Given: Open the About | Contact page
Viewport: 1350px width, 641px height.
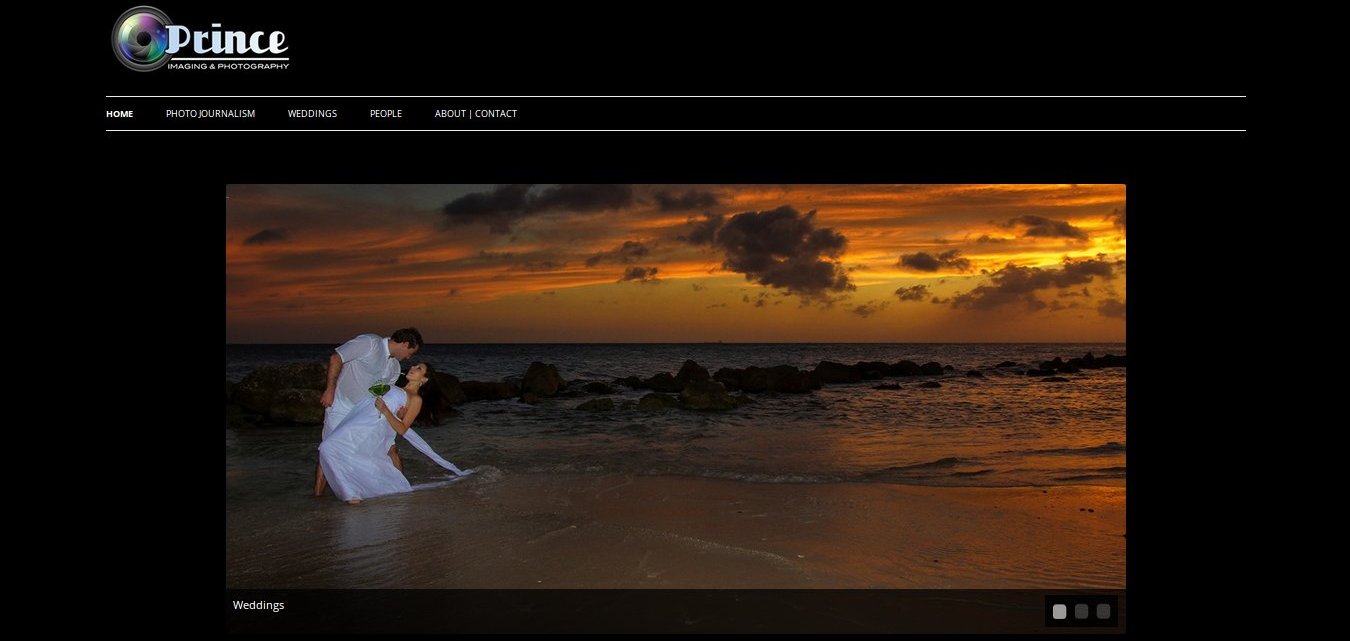Looking at the screenshot, I should (475, 114).
